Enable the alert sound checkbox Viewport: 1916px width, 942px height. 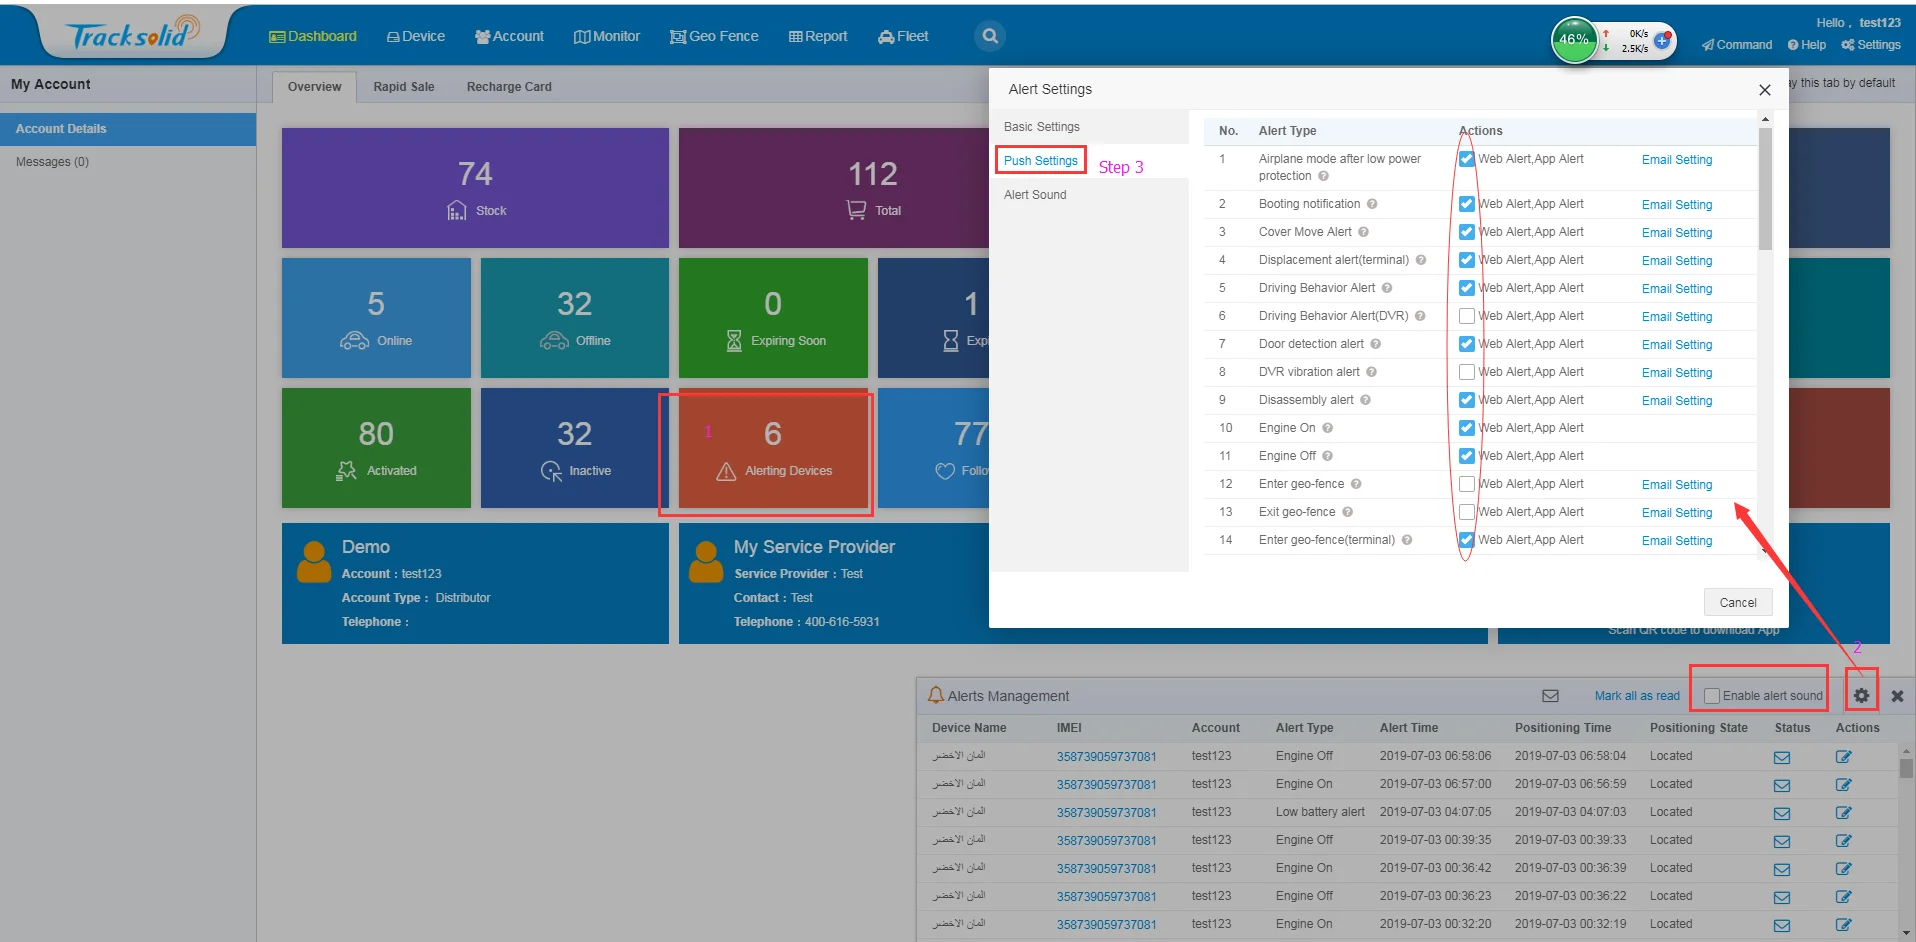click(x=1712, y=696)
